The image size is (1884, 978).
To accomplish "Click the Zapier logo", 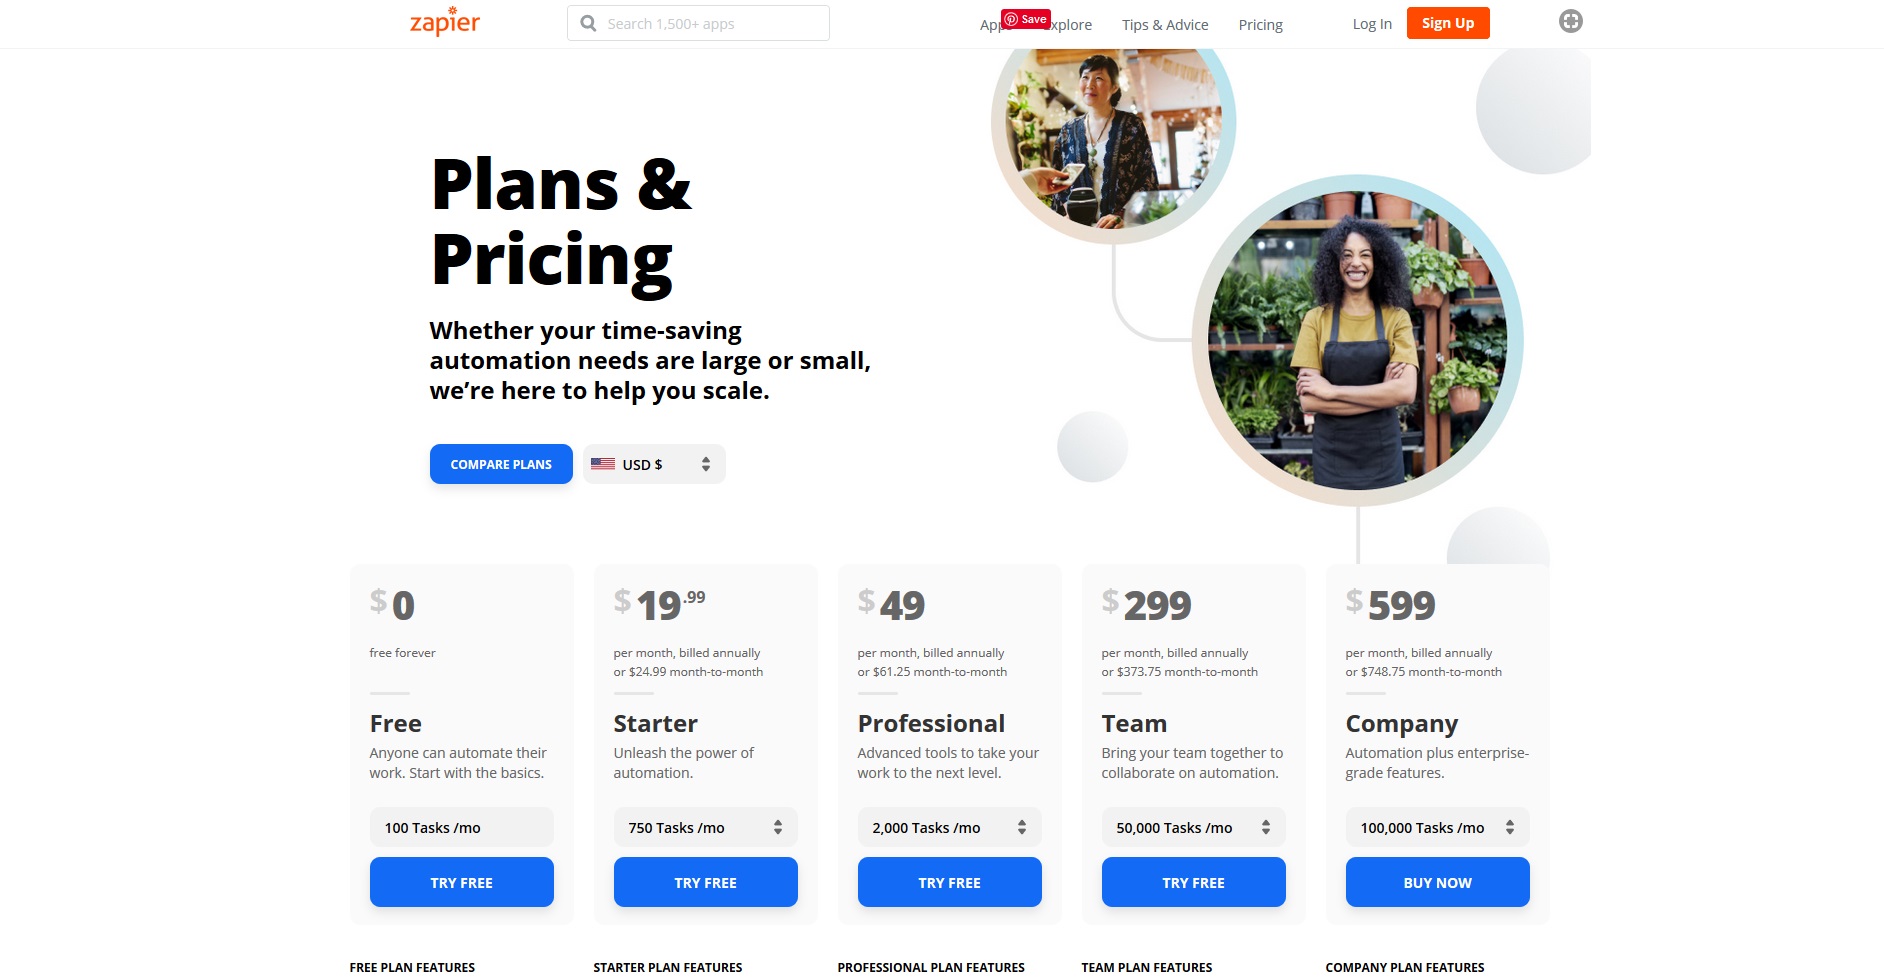I will 445,22.
